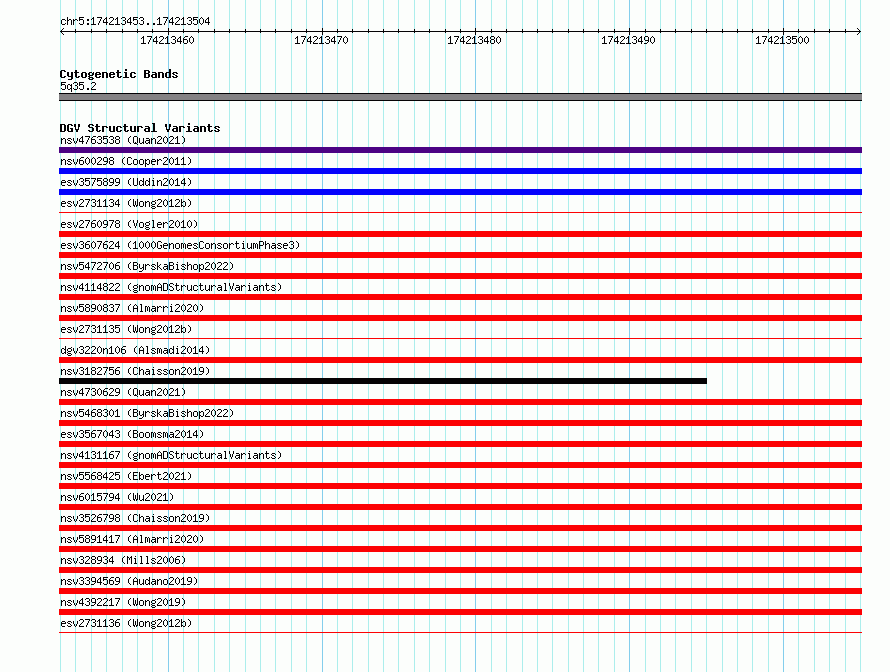This screenshot has width=890, height=672.
Task: Select the blue nsv600298 variant bar
Action: pyautogui.click(x=460, y=171)
